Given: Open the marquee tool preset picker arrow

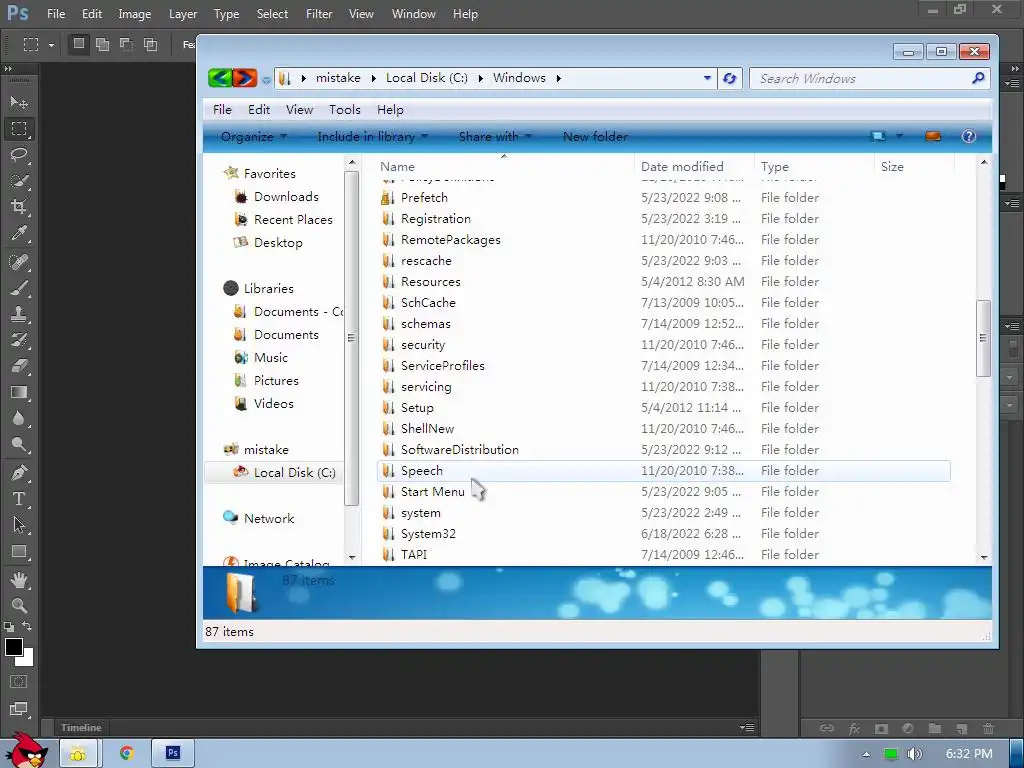Looking at the screenshot, I should pyautogui.click(x=51, y=45).
